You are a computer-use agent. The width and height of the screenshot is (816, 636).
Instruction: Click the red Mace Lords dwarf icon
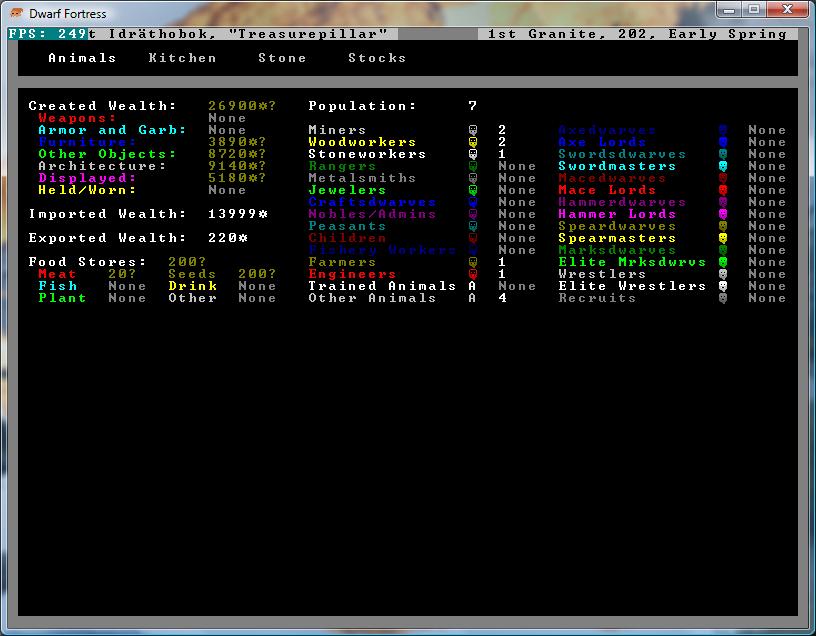pyautogui.click(x=723, y=190)
